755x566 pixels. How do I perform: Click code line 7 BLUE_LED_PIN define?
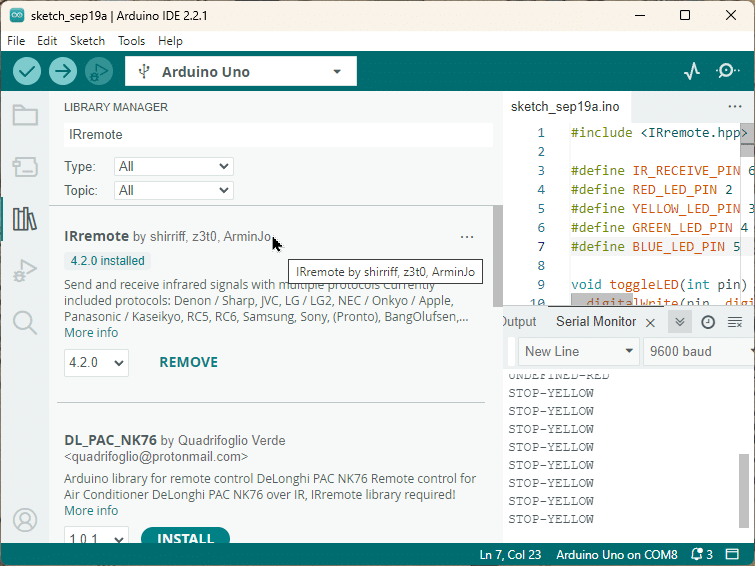pyautogui.click(x=655, y=246)
